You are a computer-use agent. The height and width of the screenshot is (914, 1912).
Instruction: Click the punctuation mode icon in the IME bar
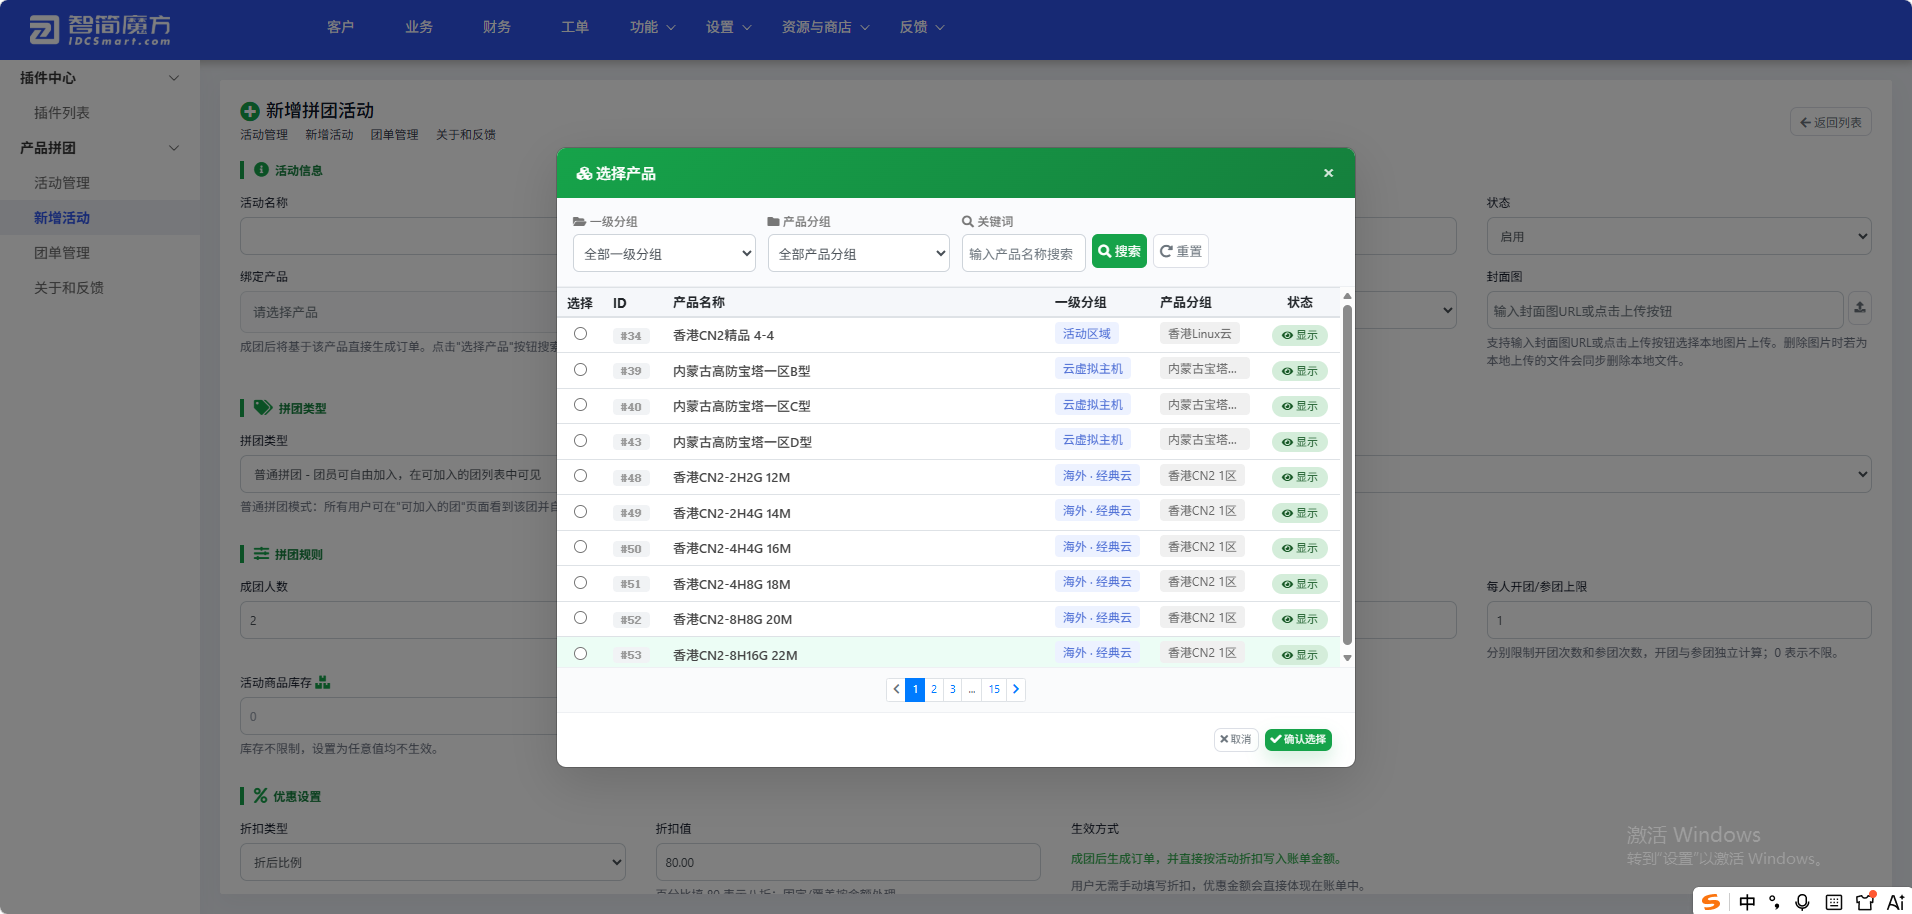pyautogui.click(x=1775, y=902)
